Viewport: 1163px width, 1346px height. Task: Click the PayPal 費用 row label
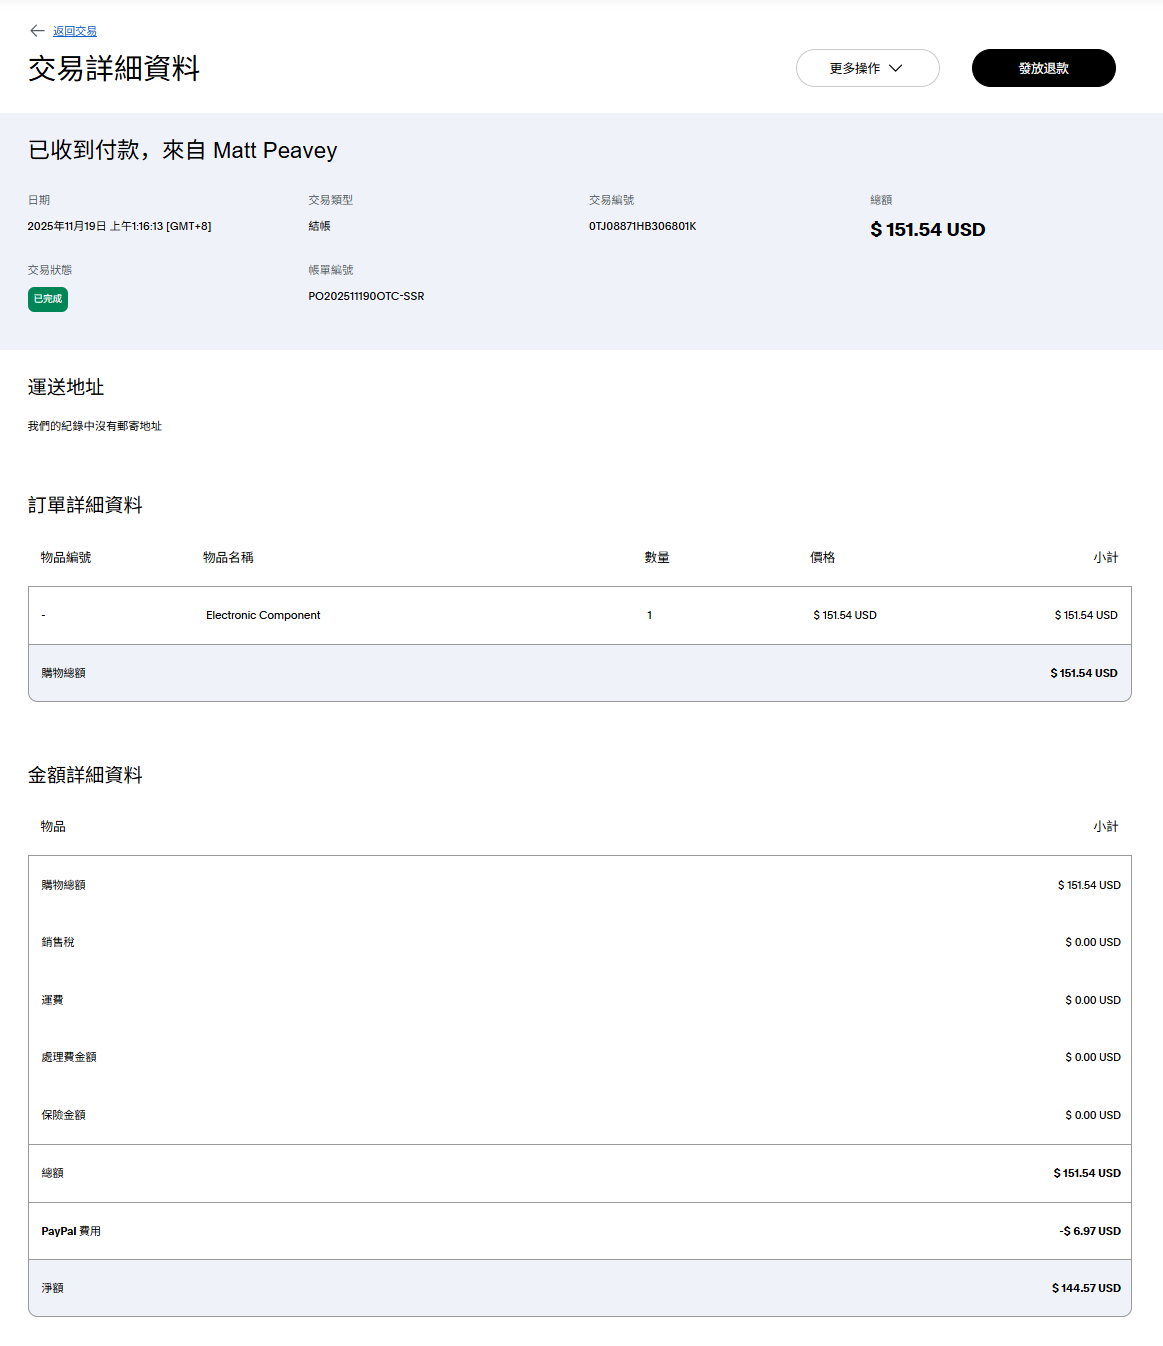pyautogui.click(x=71, y=1231)
